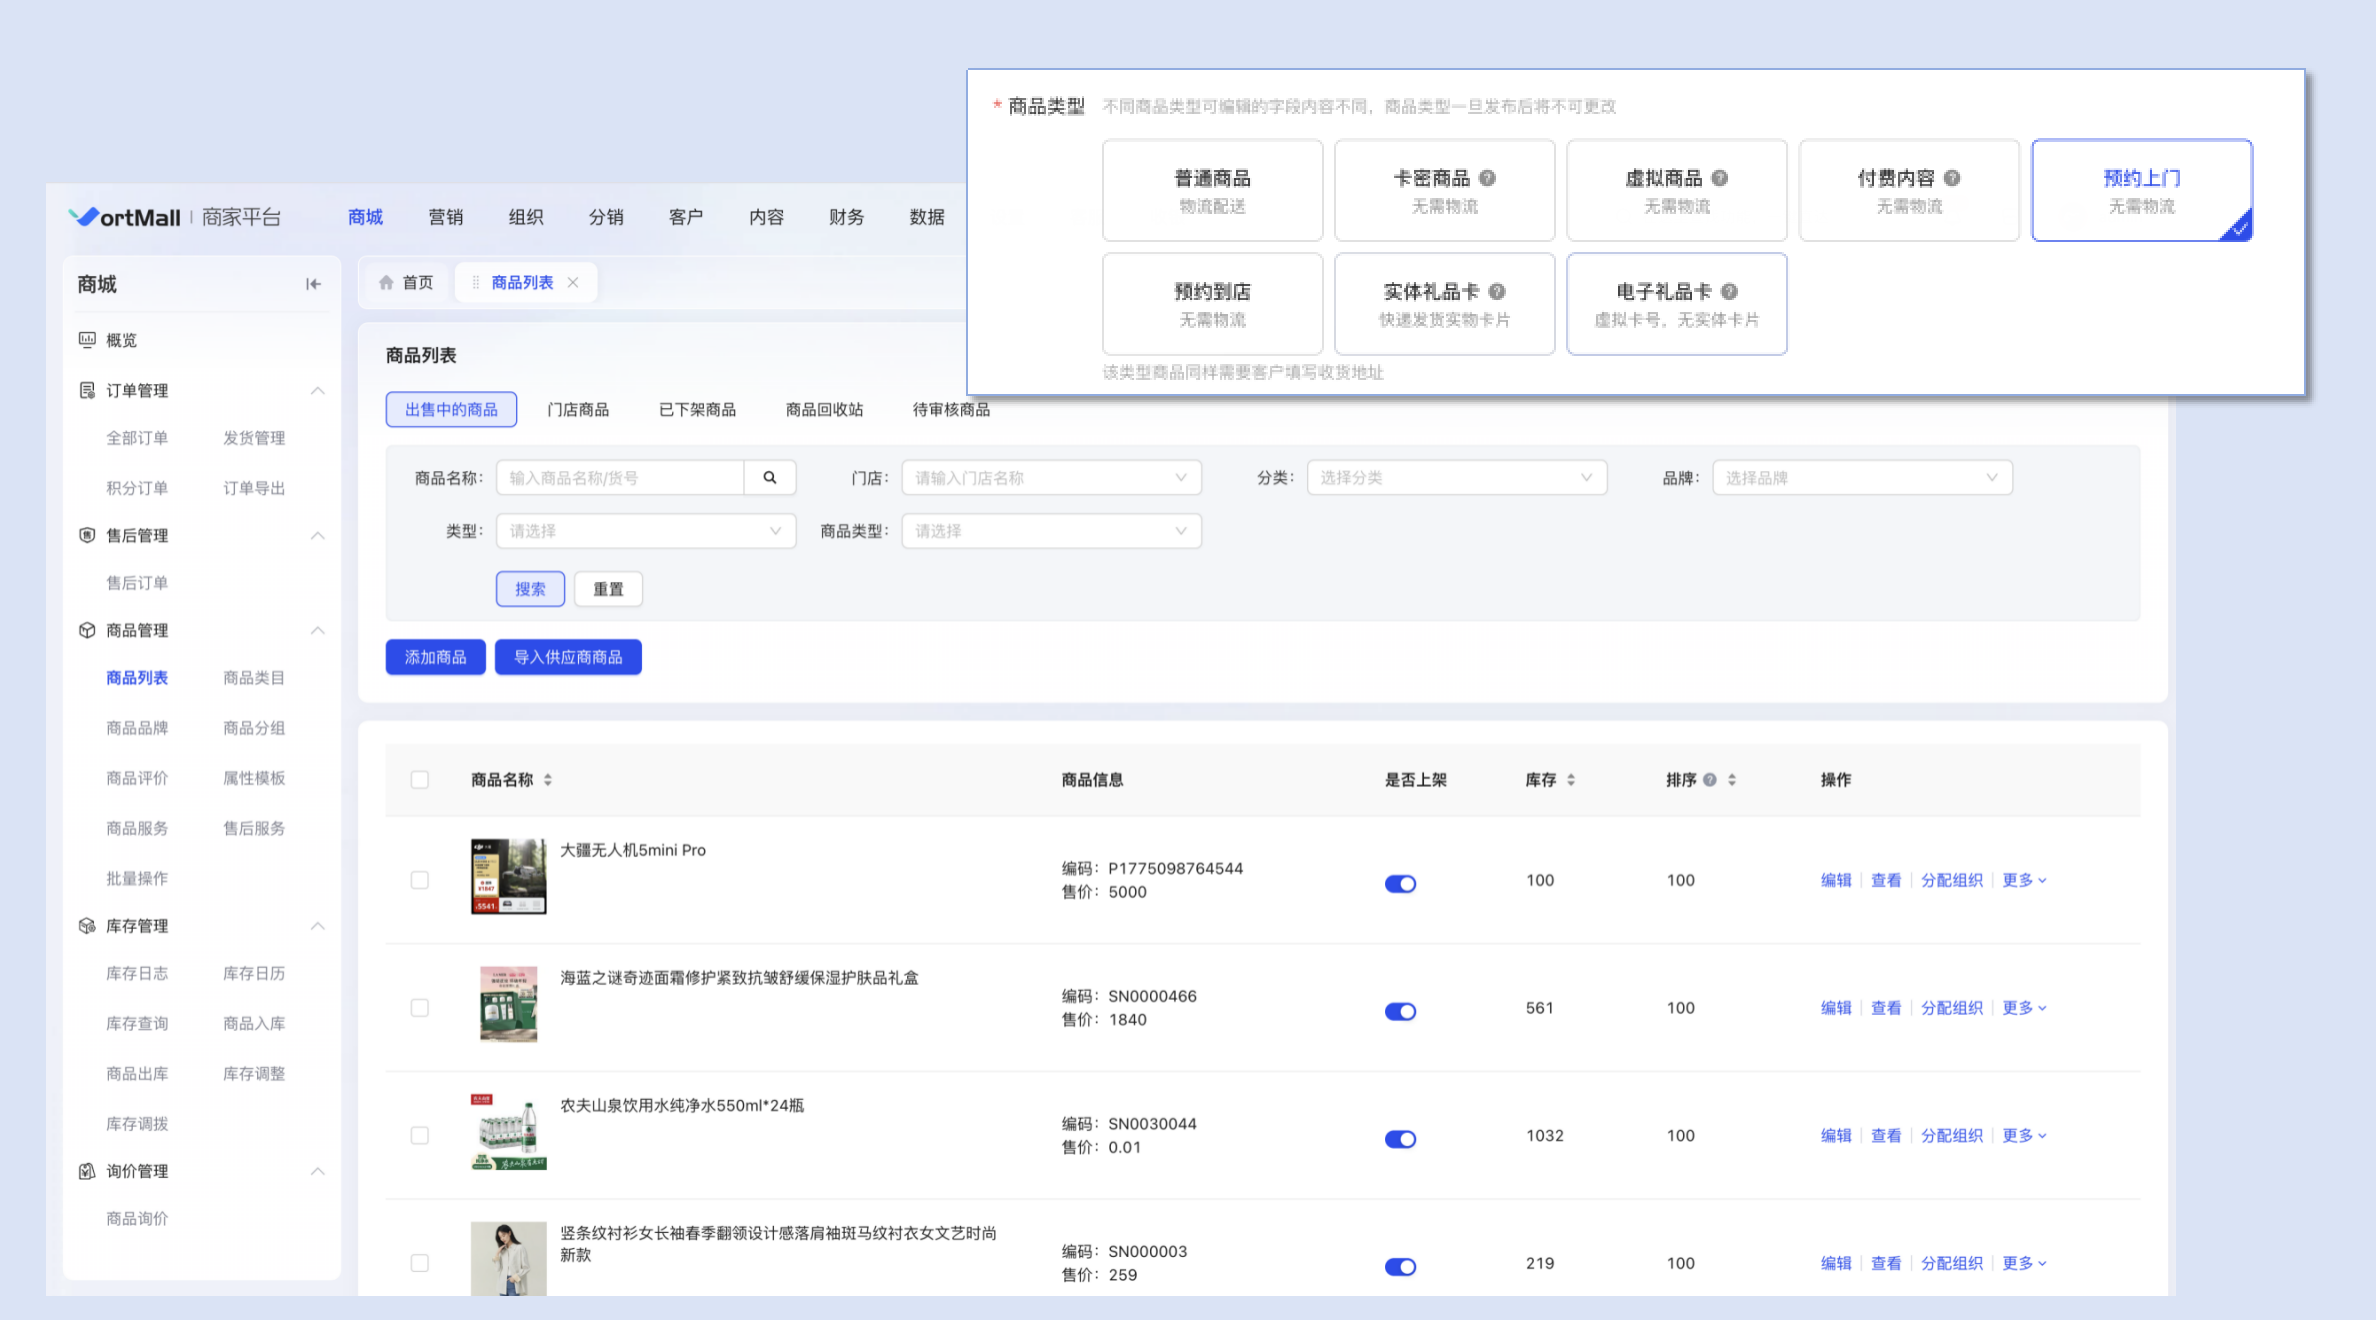Collapse the sidebar using the collapse icon
Viewport: 2376px width, 1320px height.
(x=313, y=284)
